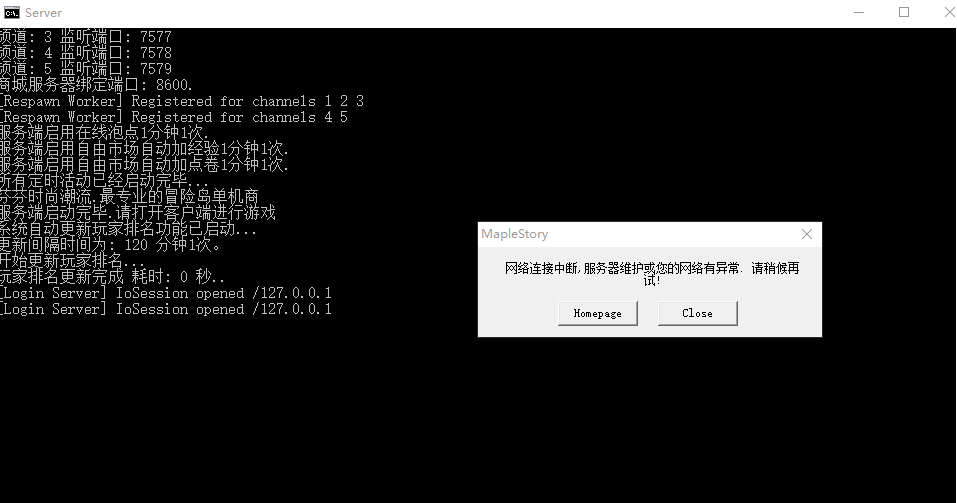957x503 pixels.
Task: Click the first Login Server IoSession line
Action: pos(166,293)
